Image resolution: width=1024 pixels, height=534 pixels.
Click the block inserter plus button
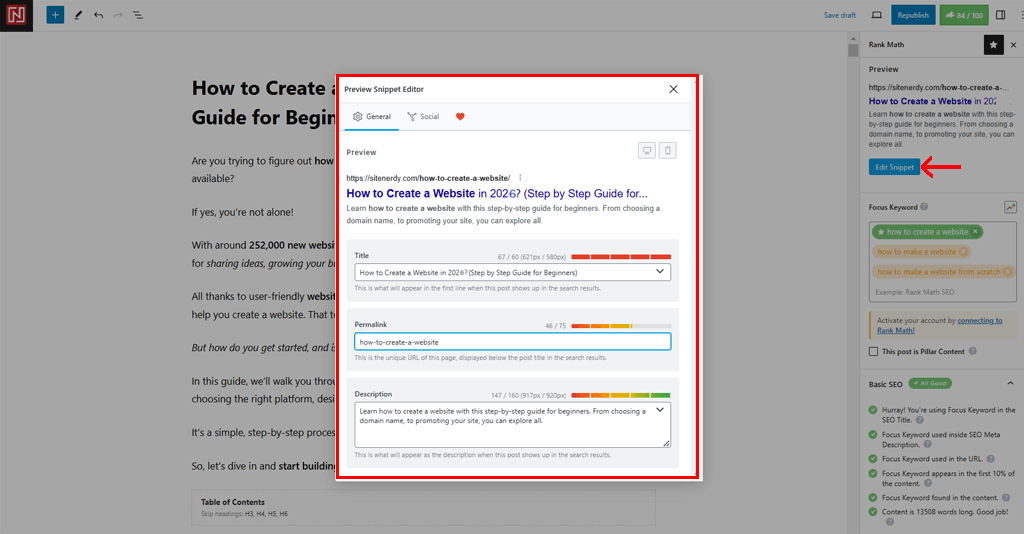click(55, 15)
